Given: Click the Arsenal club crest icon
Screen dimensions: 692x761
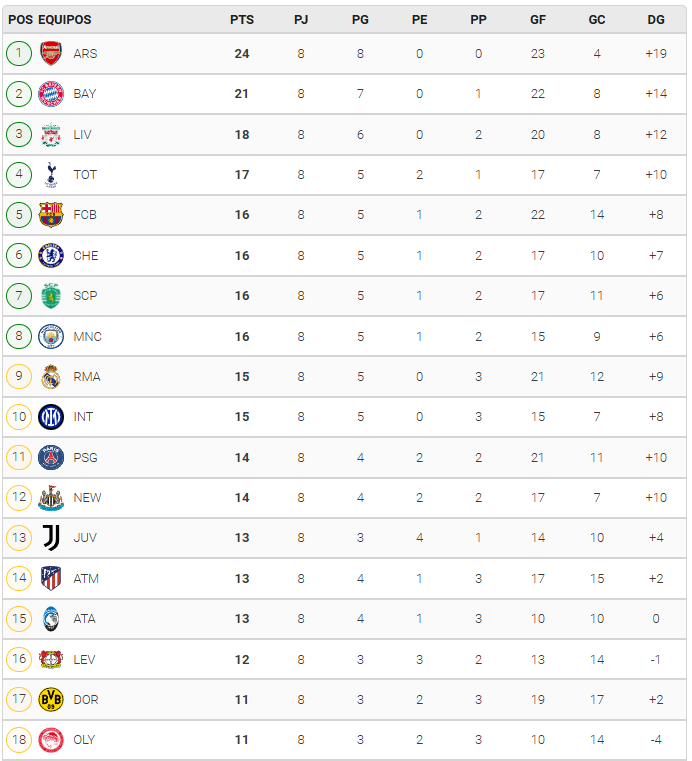Looking at the screenshot, I should (x=51, y=54).
